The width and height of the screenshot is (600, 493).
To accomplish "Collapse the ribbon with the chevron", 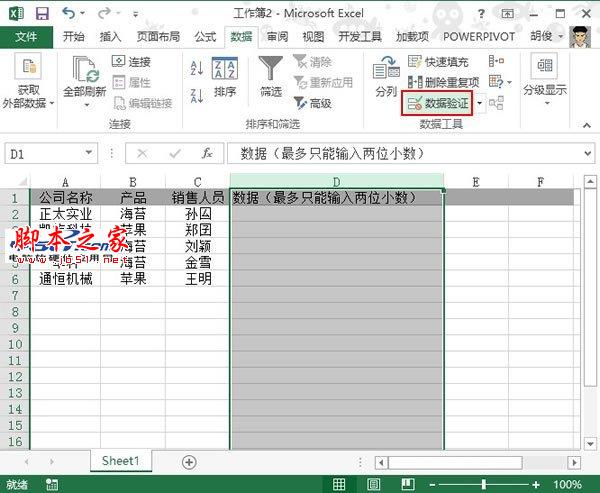I will tap(587, 125).
